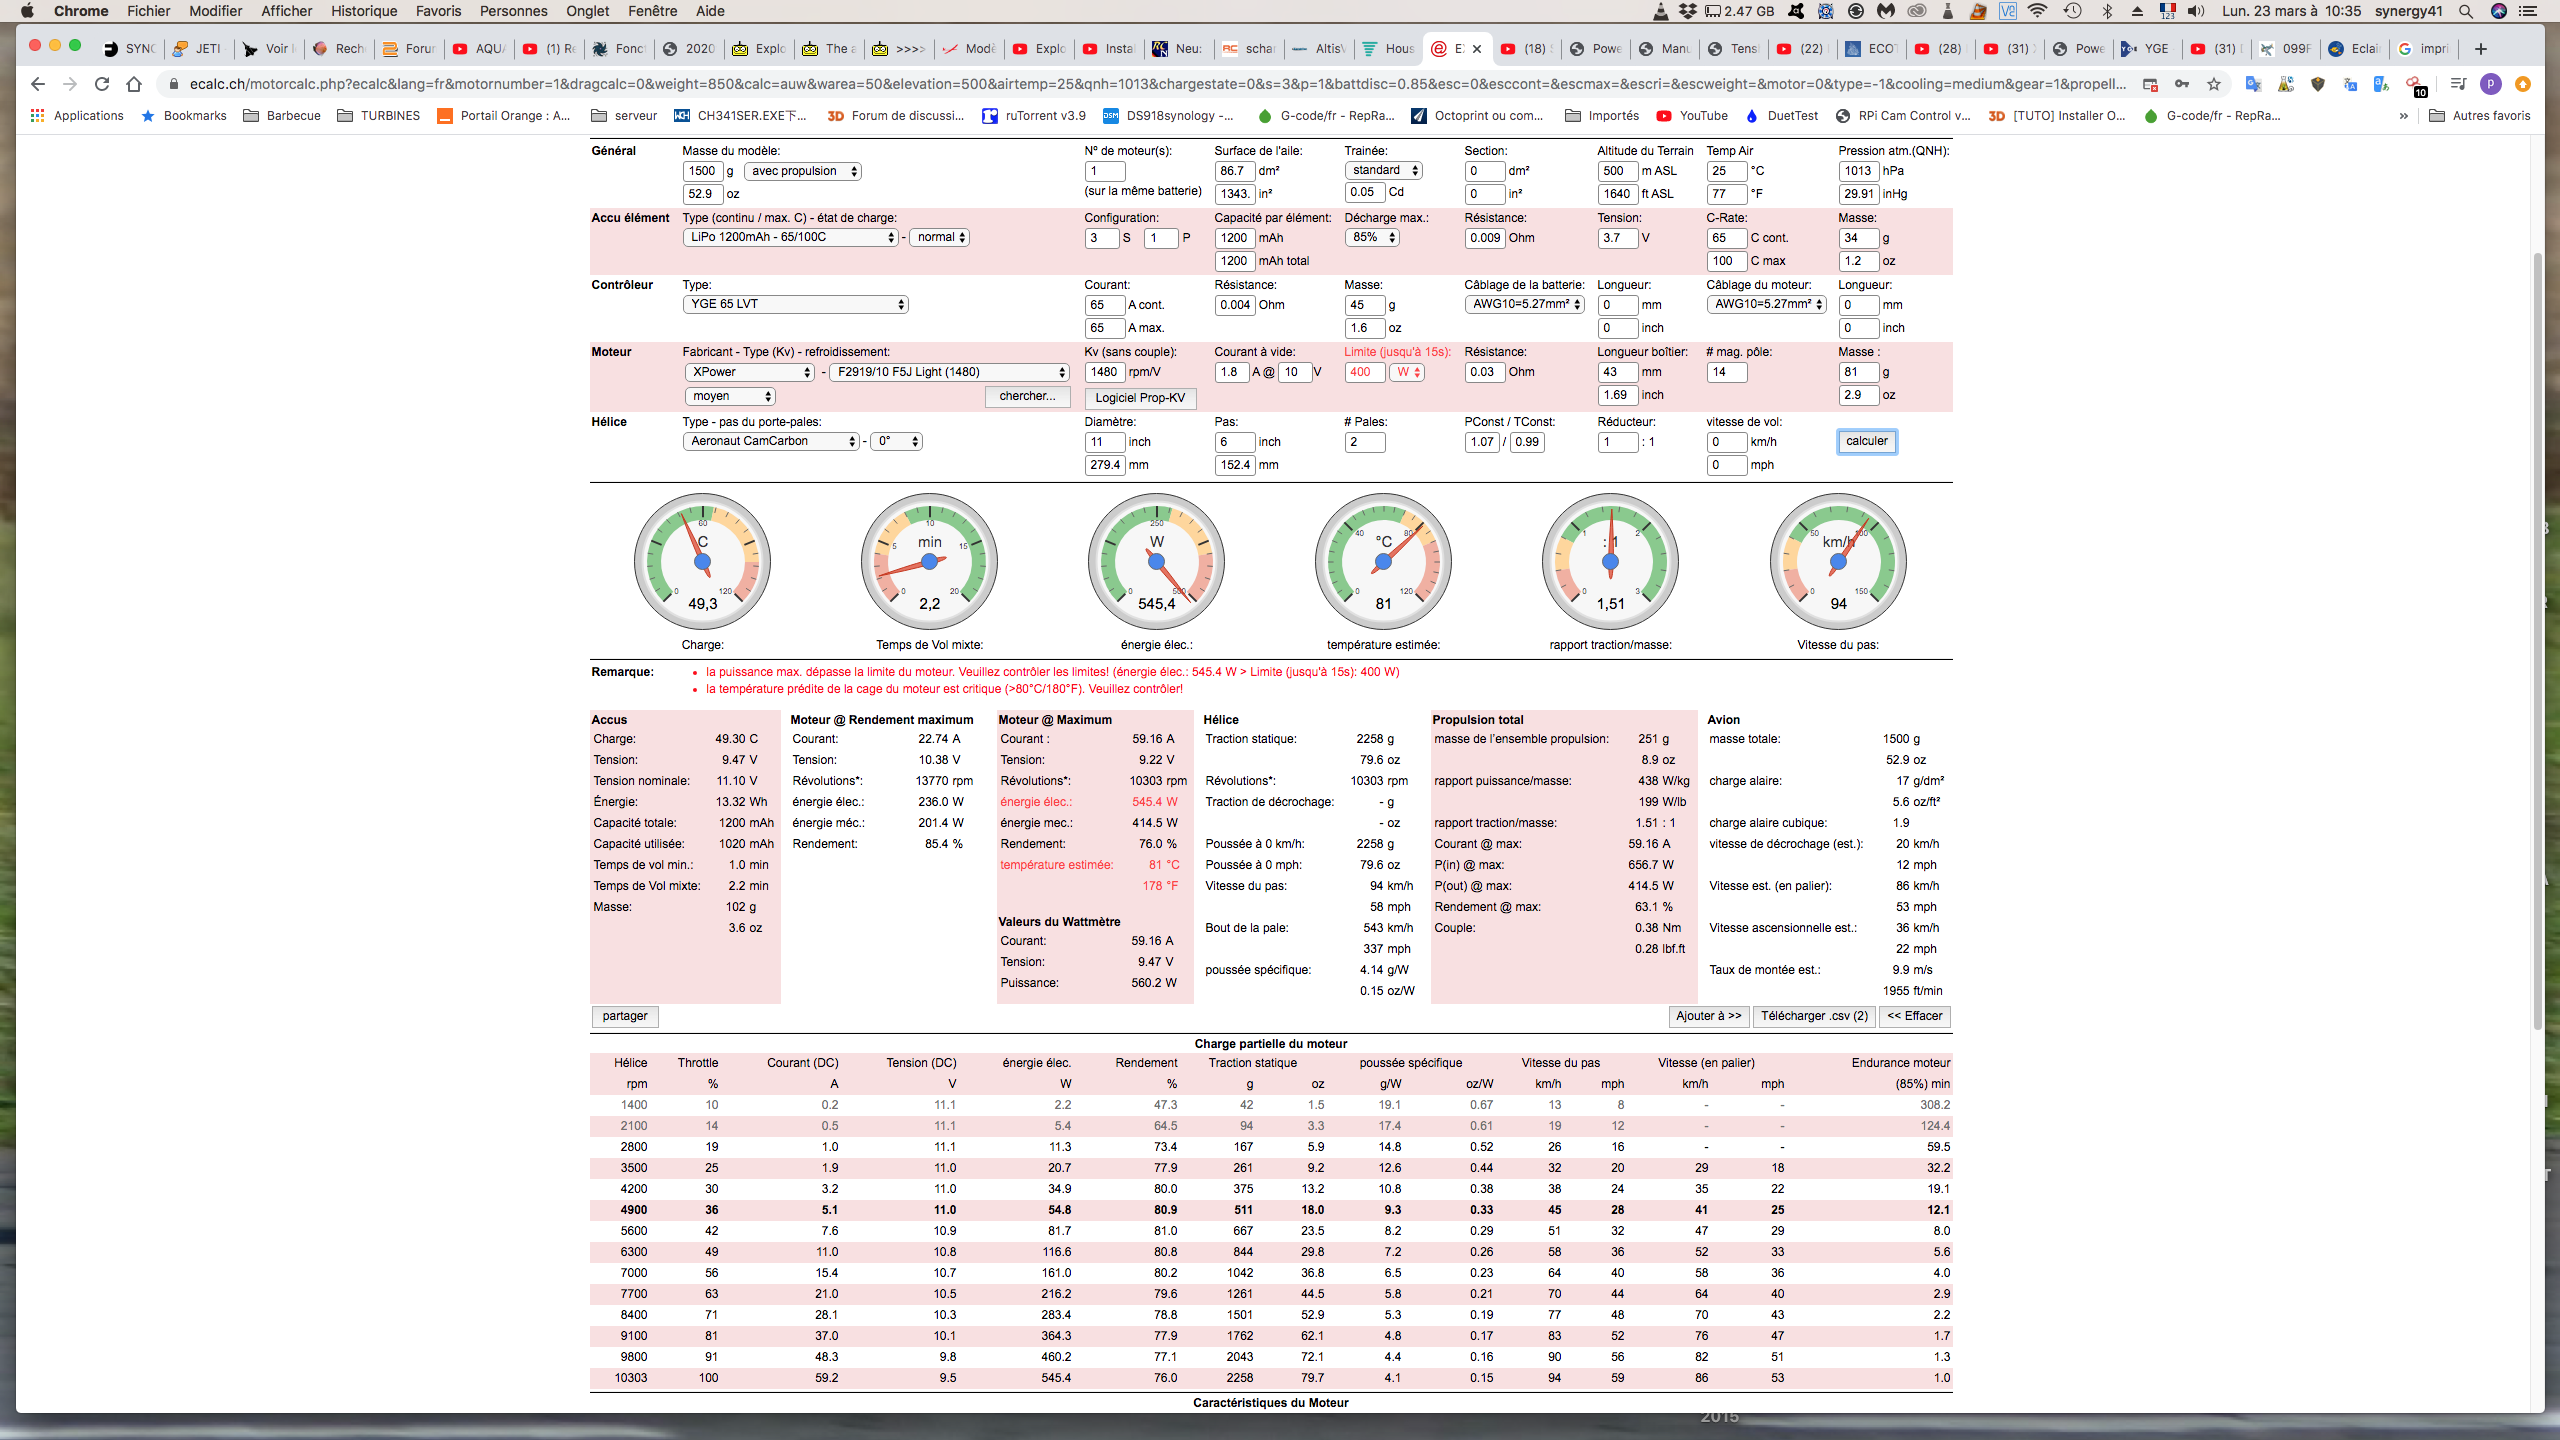2560x1440 pixels.
Task: Open the F2919/10 F5J Light motor dropdown
Action: [x=950, y=372]
